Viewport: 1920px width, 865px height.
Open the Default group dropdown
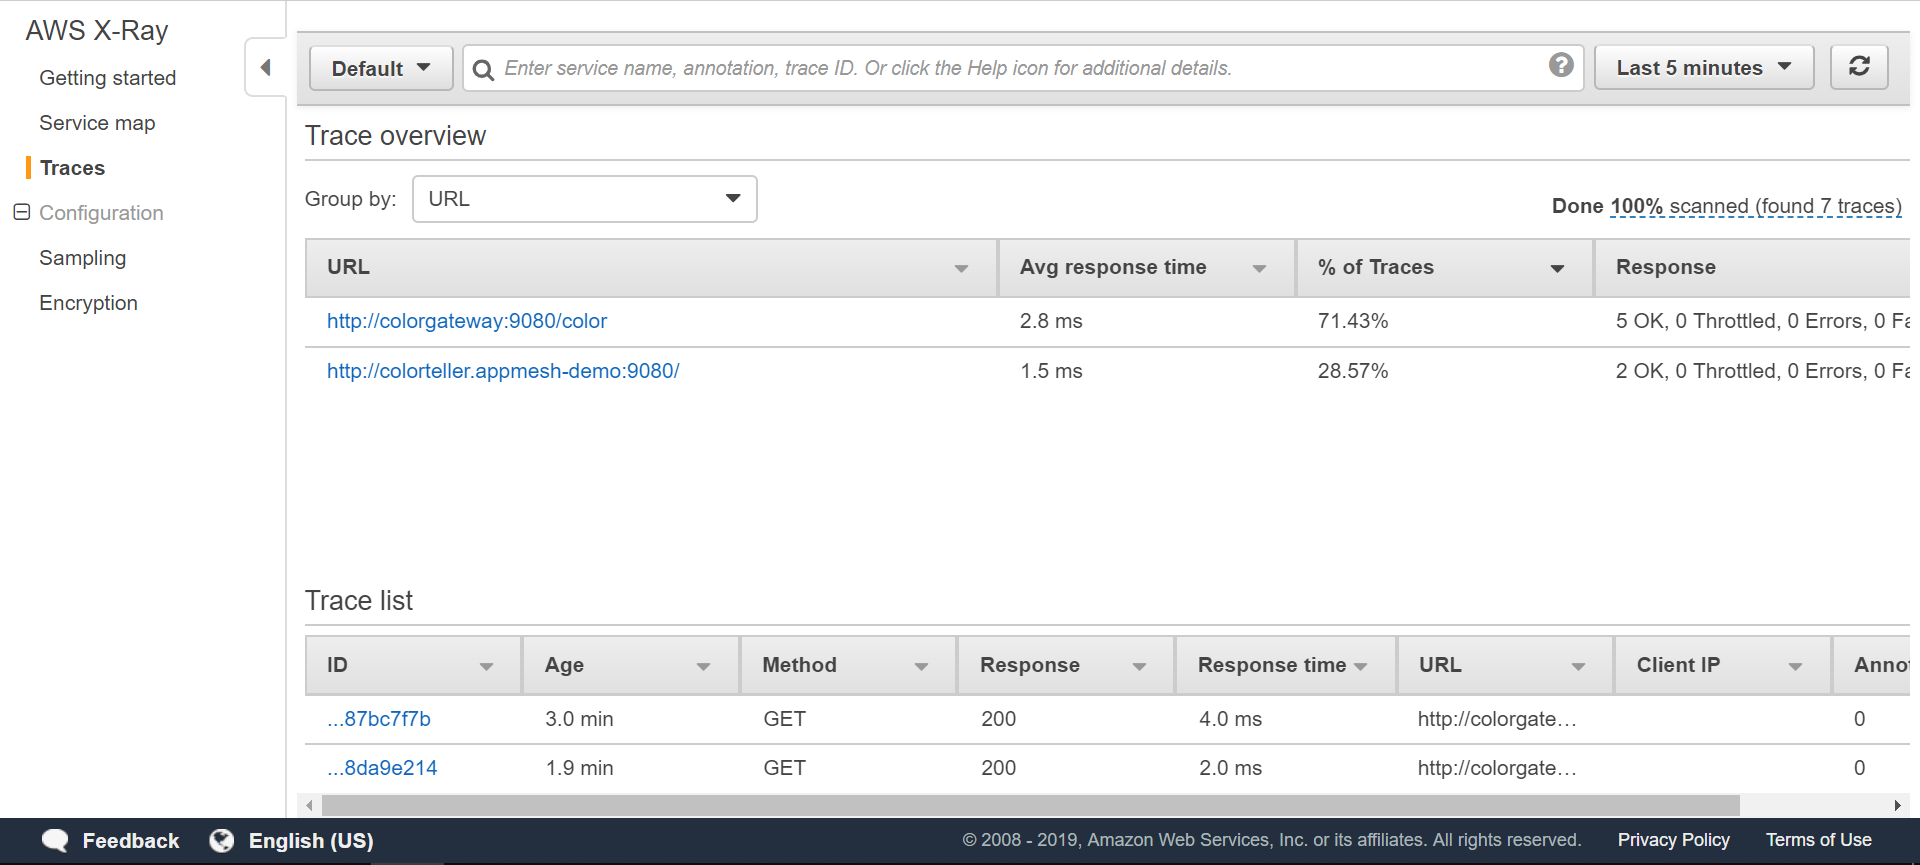pos(381,68)
